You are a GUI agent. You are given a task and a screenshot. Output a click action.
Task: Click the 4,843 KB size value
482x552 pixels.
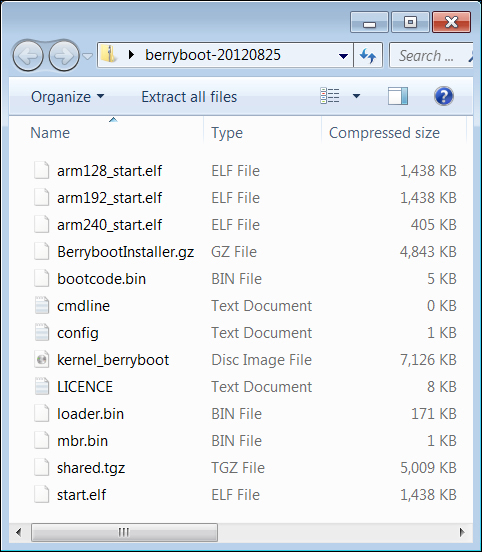(428, 252)
